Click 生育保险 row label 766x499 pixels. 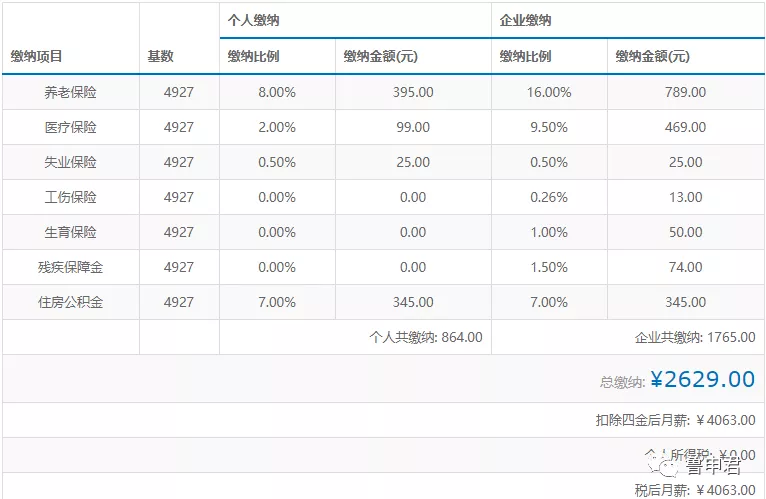point(70,232)
